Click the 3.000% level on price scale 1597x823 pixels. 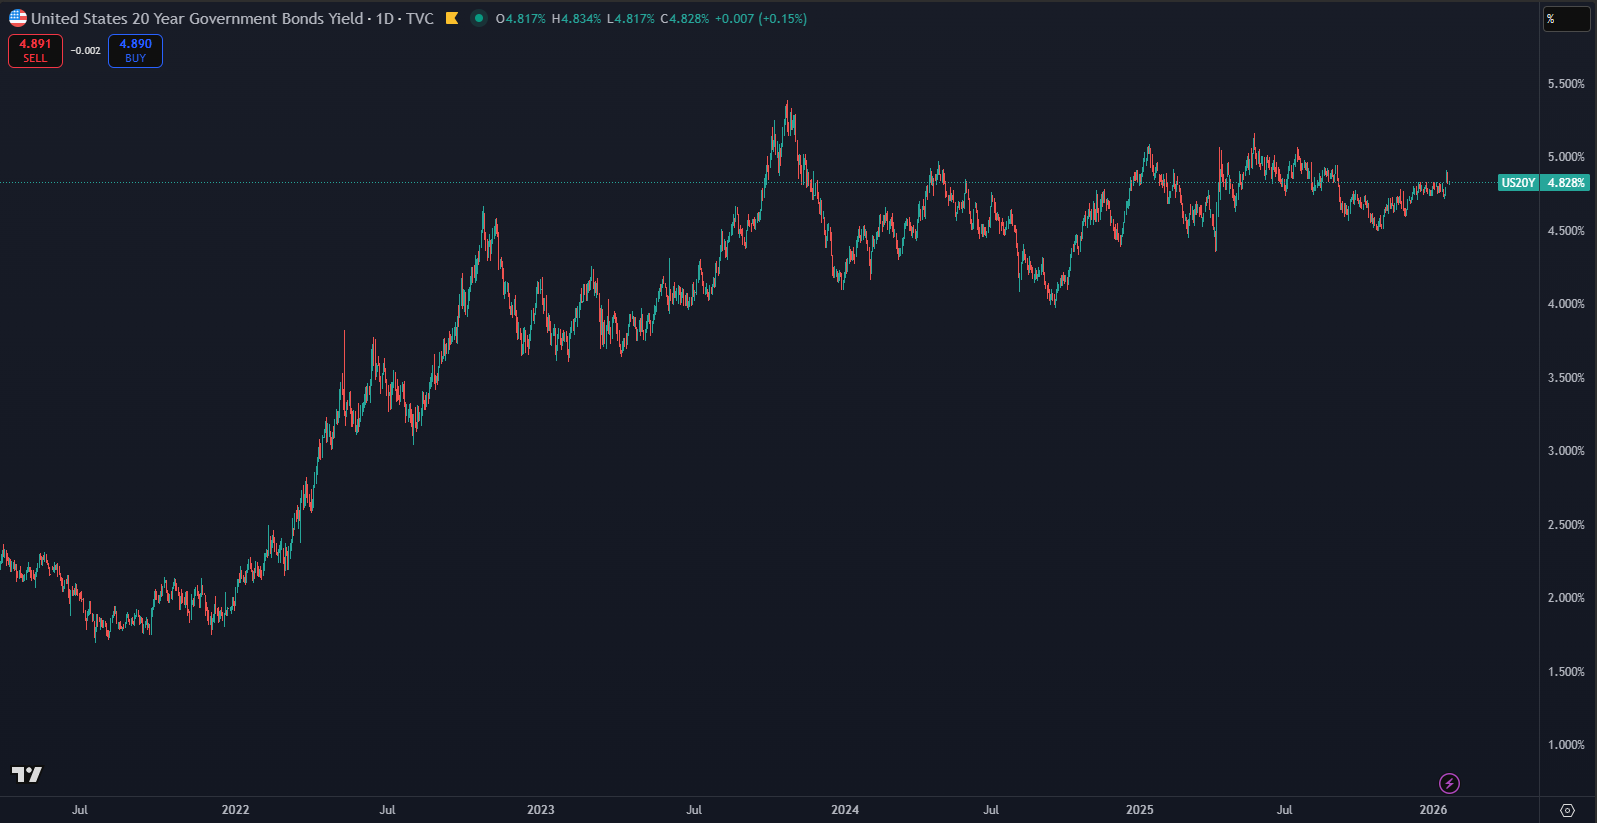pos(1565,451)
